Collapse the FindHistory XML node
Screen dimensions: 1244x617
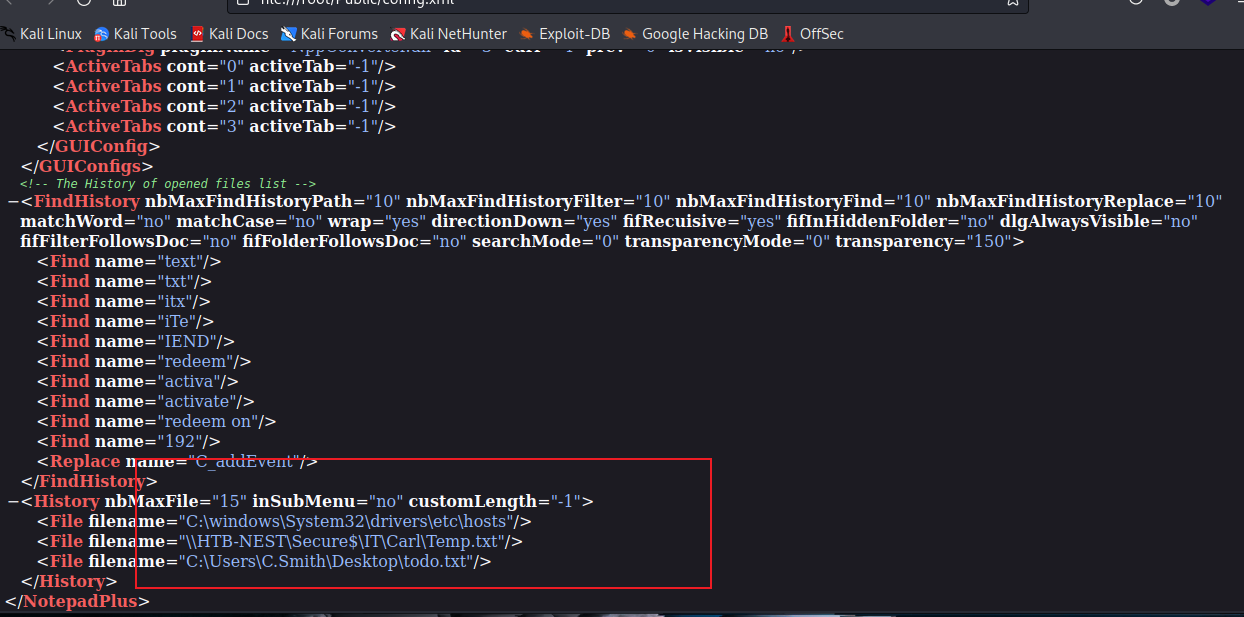[11, 201]
